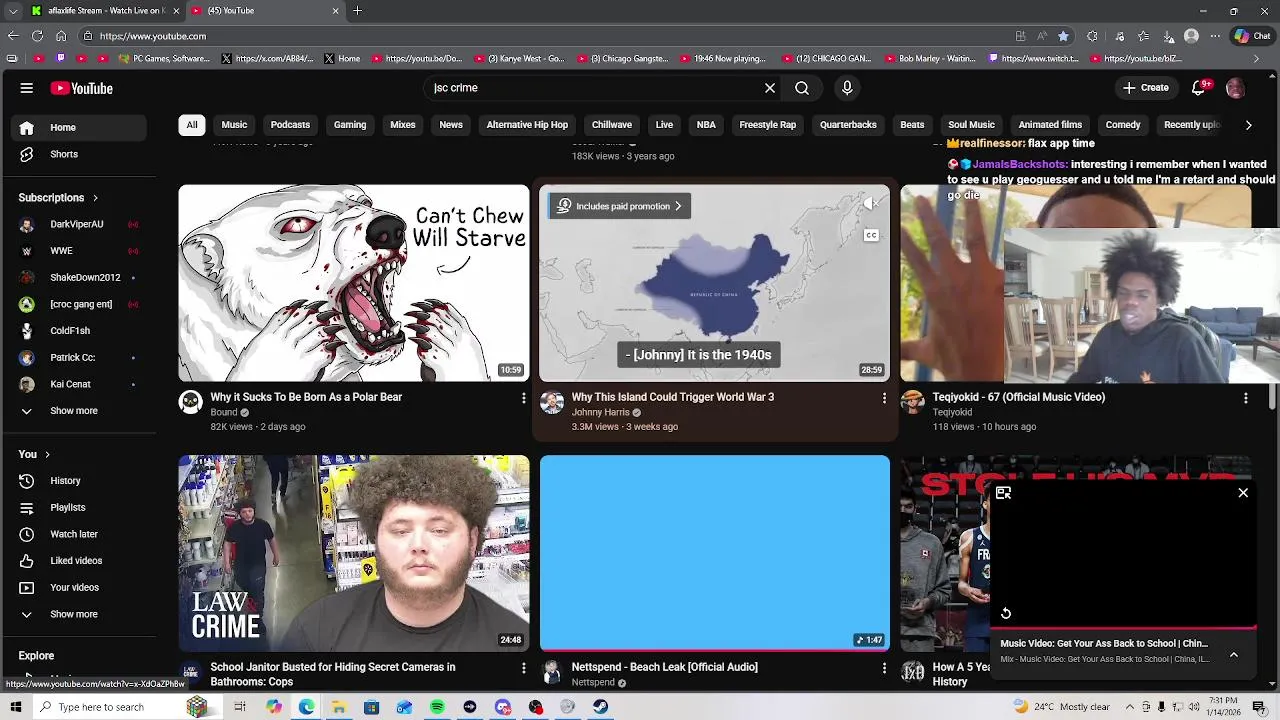Expand the miniplayer to full watch page
Image resolution: width=1280 pixels, height=720 pixels.
[1003, 493]
